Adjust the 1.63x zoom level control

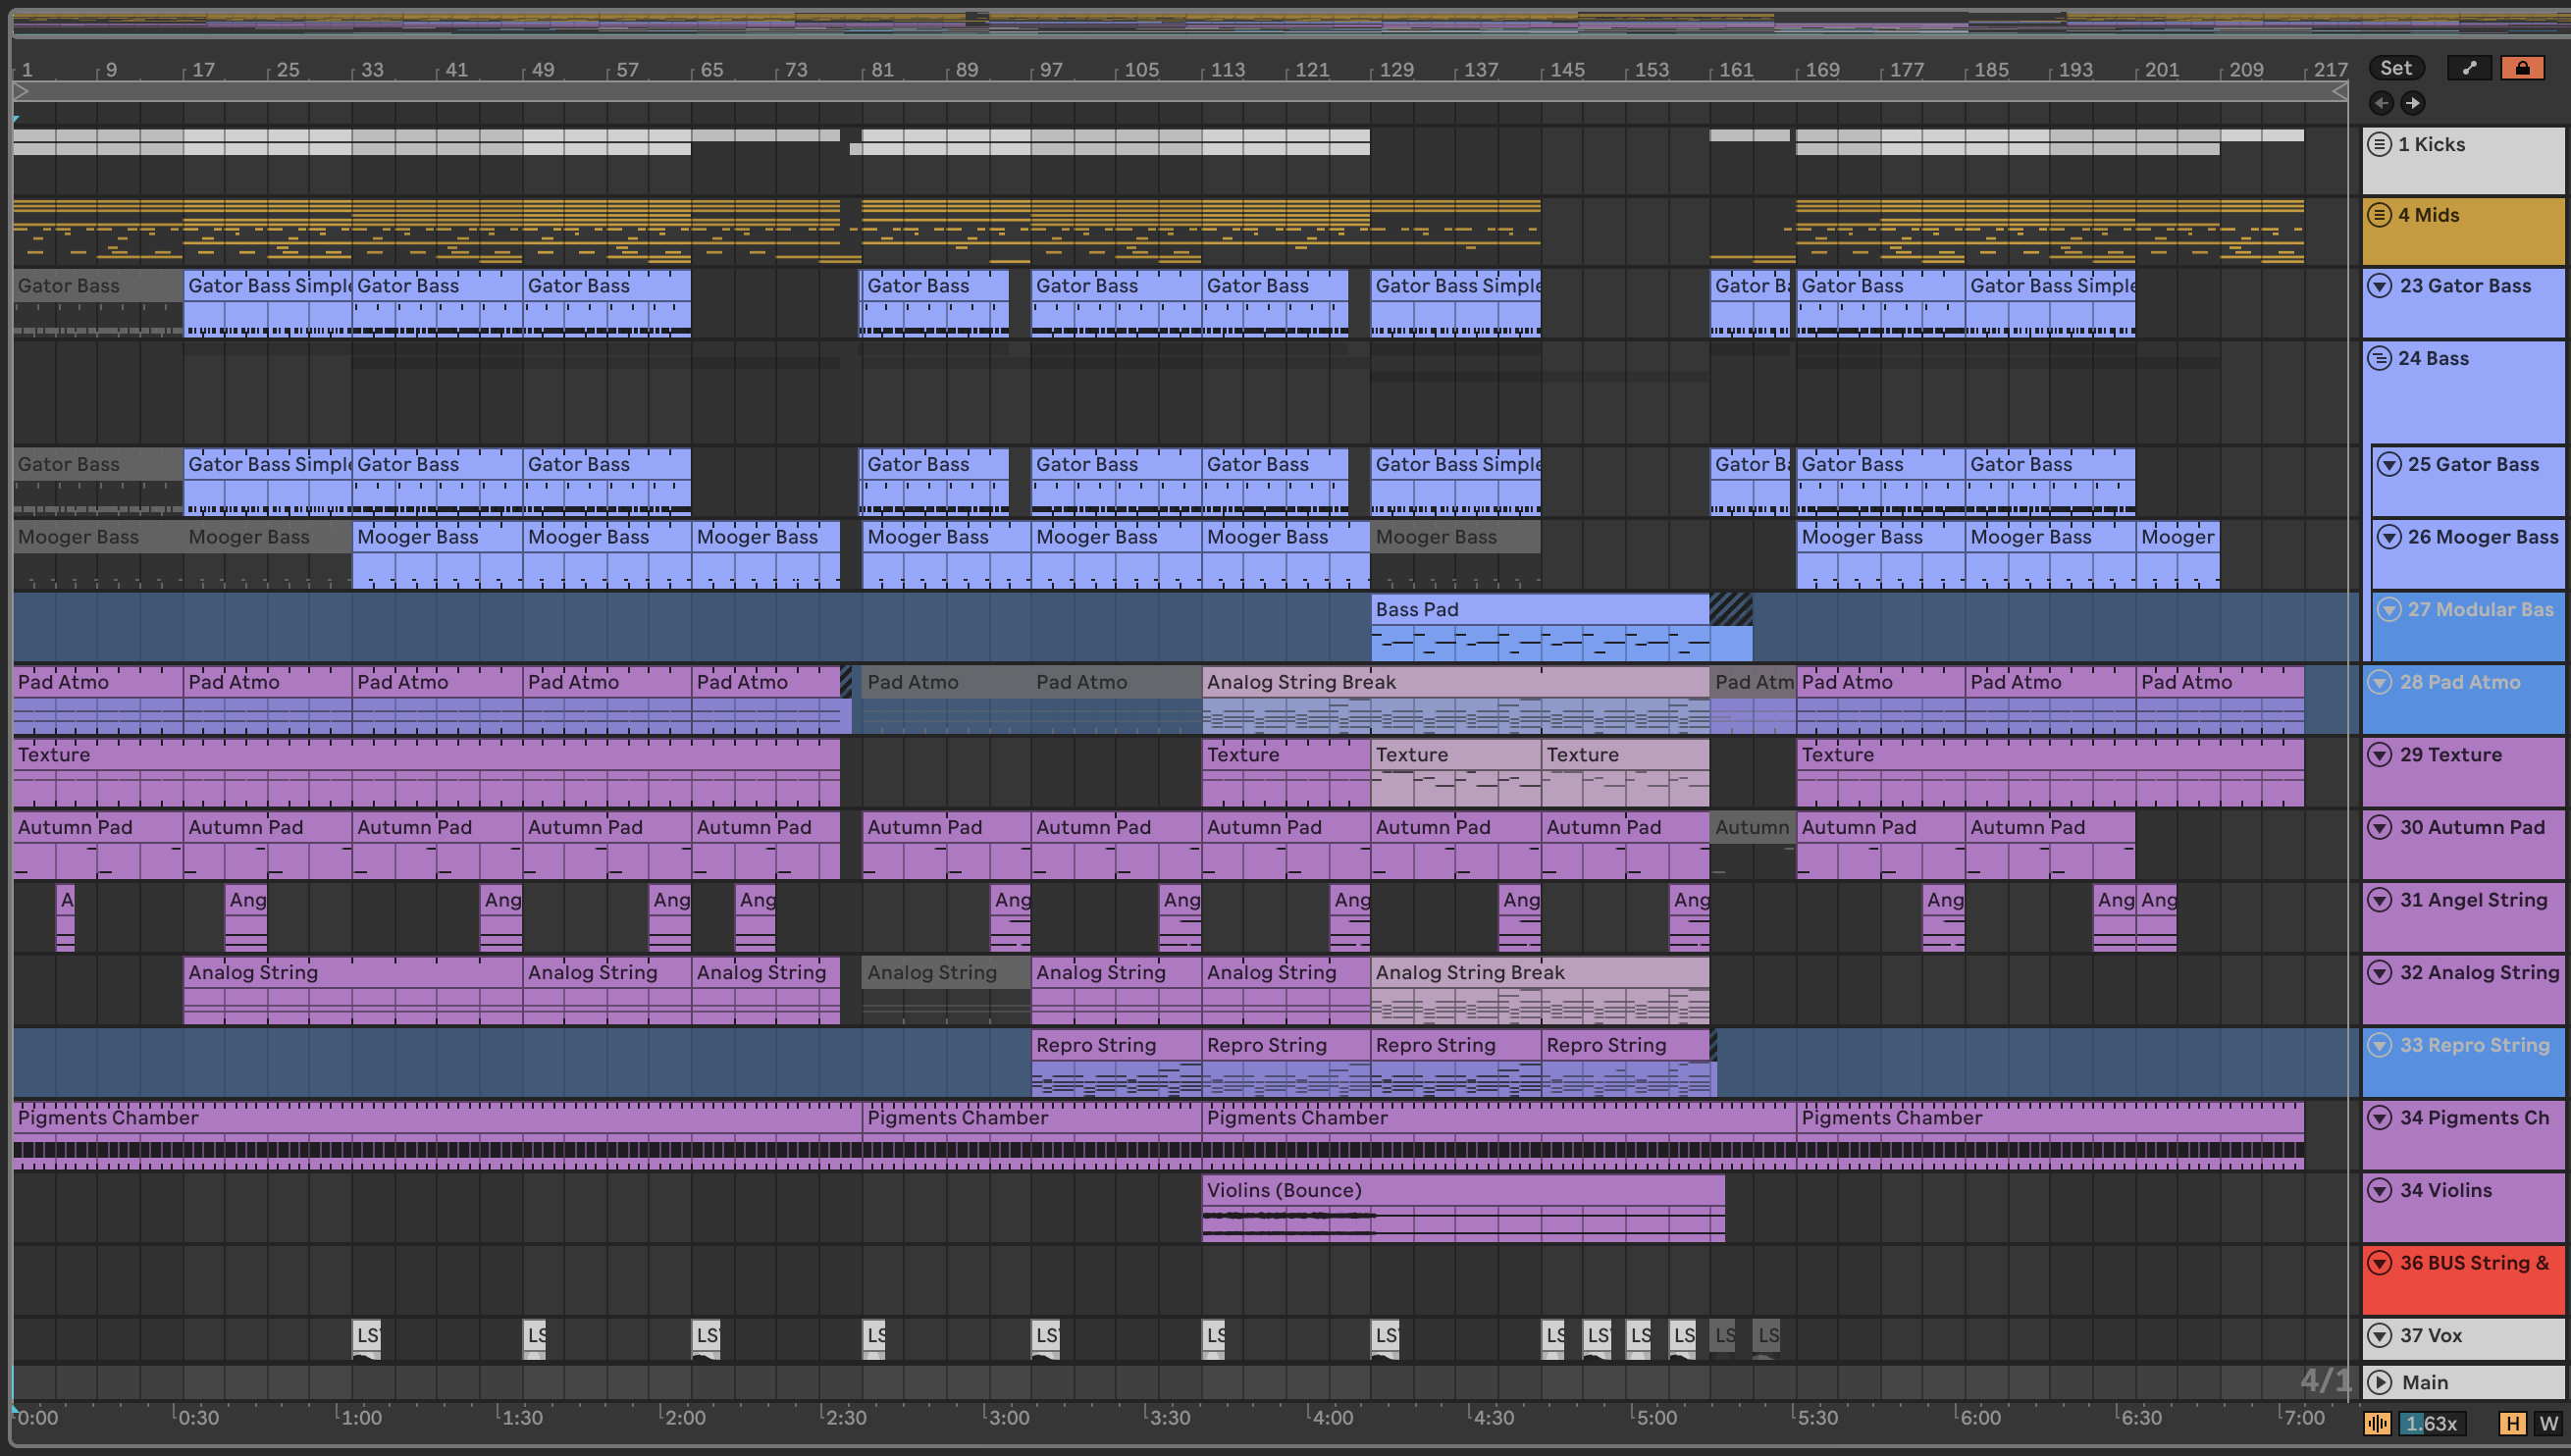[2431, 1423]
